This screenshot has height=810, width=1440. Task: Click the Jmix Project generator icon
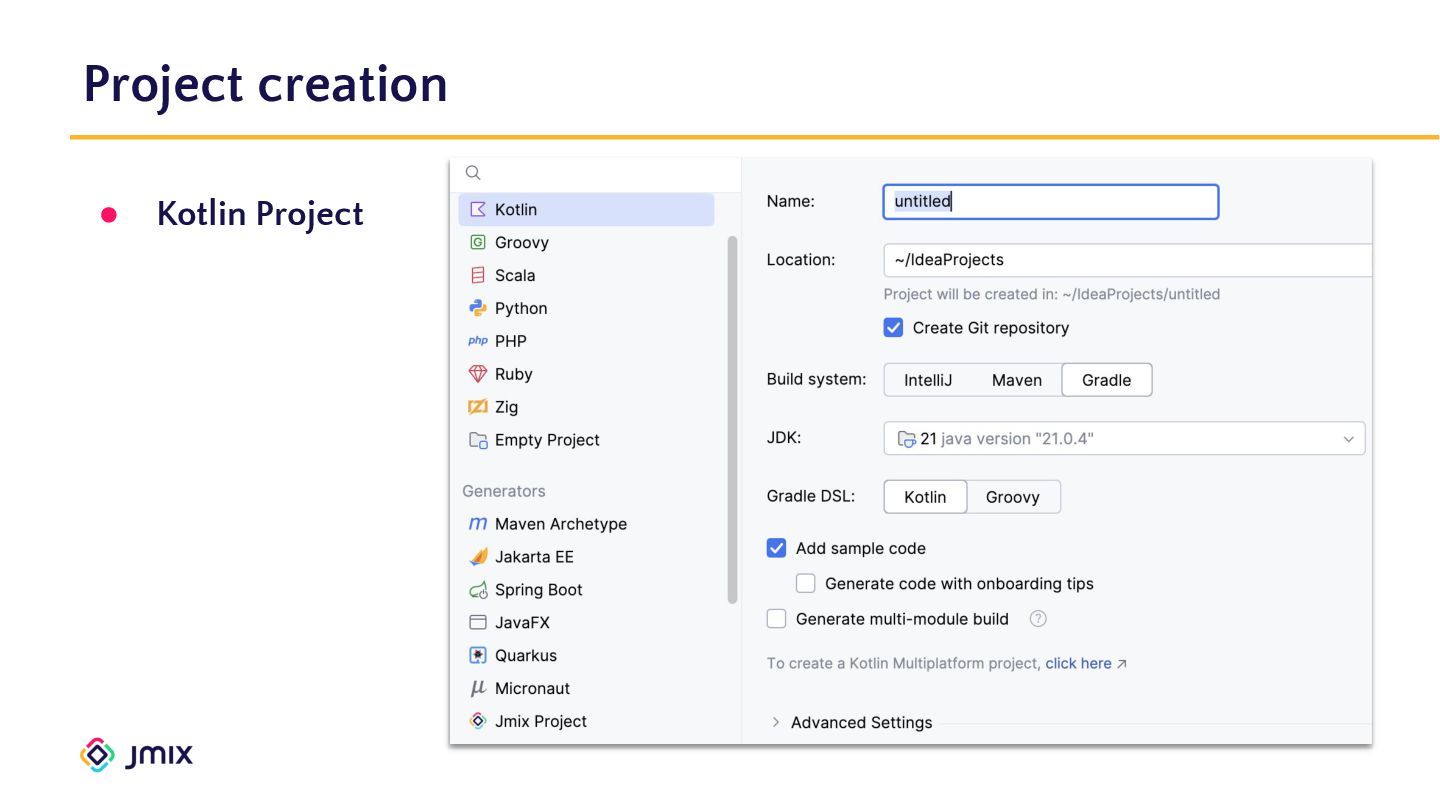click(x=478, y=721)
